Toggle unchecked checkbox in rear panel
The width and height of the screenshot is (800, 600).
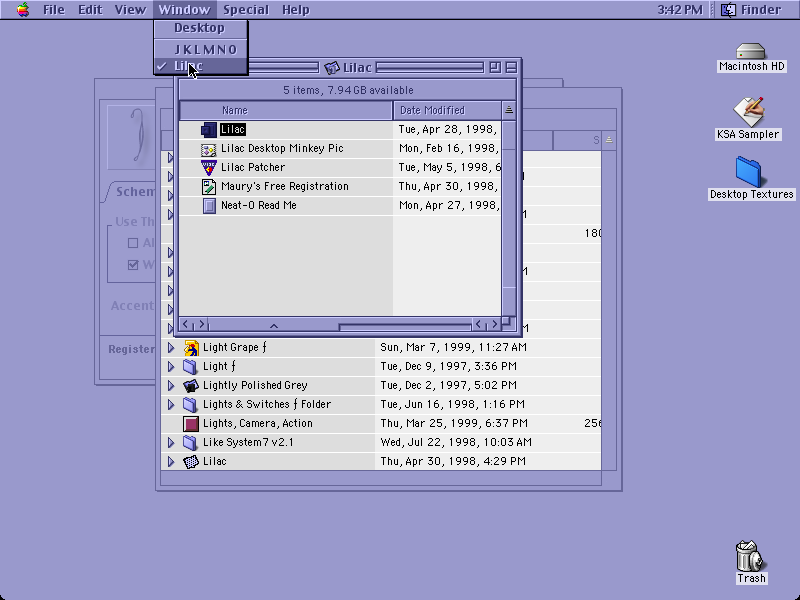[x=133, y=243]
